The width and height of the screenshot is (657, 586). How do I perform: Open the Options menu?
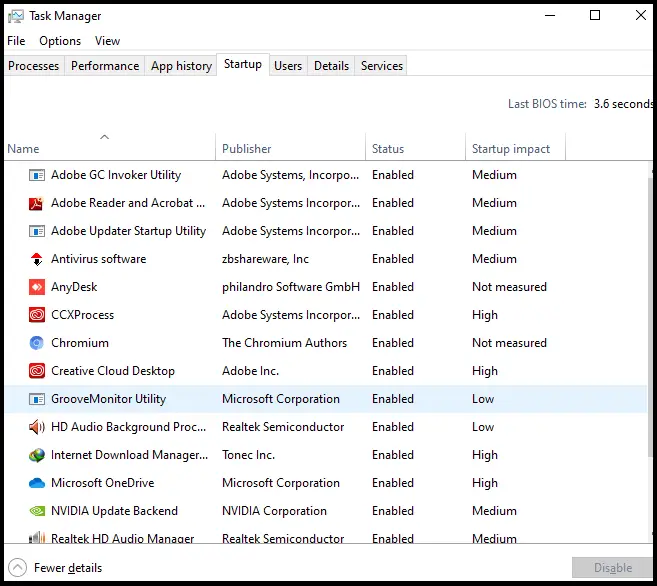(60, 41)
